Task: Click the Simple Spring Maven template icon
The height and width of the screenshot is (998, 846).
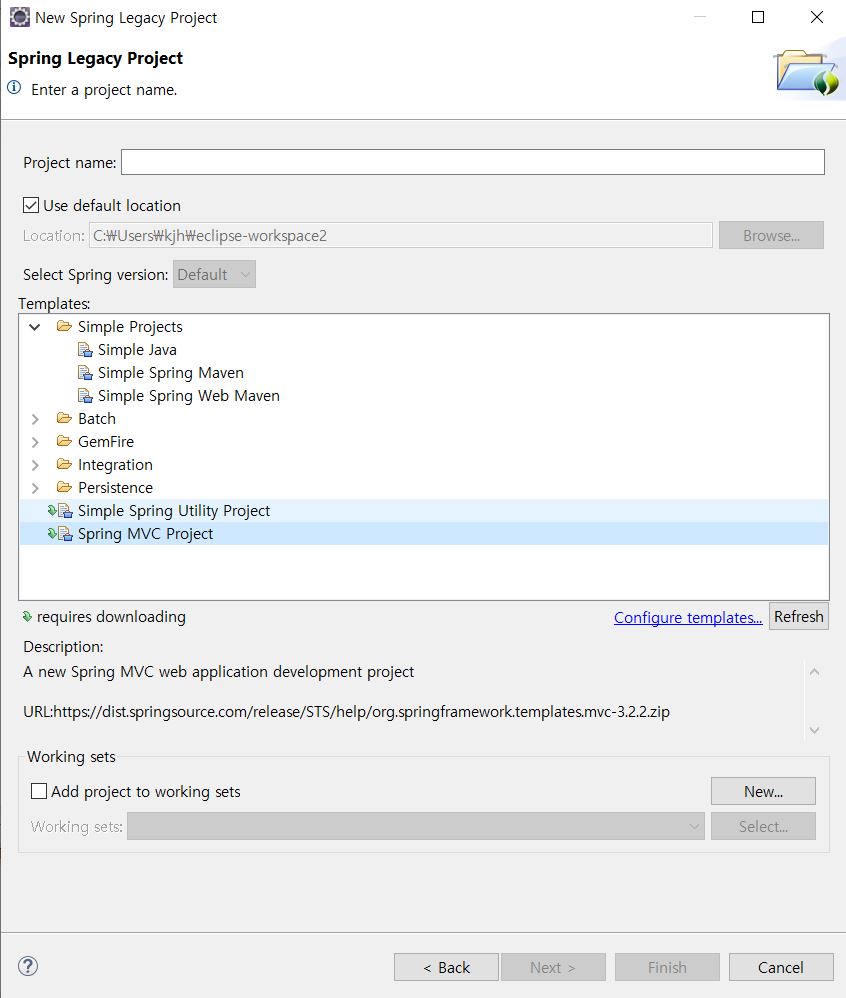Action: coord(85,373)
